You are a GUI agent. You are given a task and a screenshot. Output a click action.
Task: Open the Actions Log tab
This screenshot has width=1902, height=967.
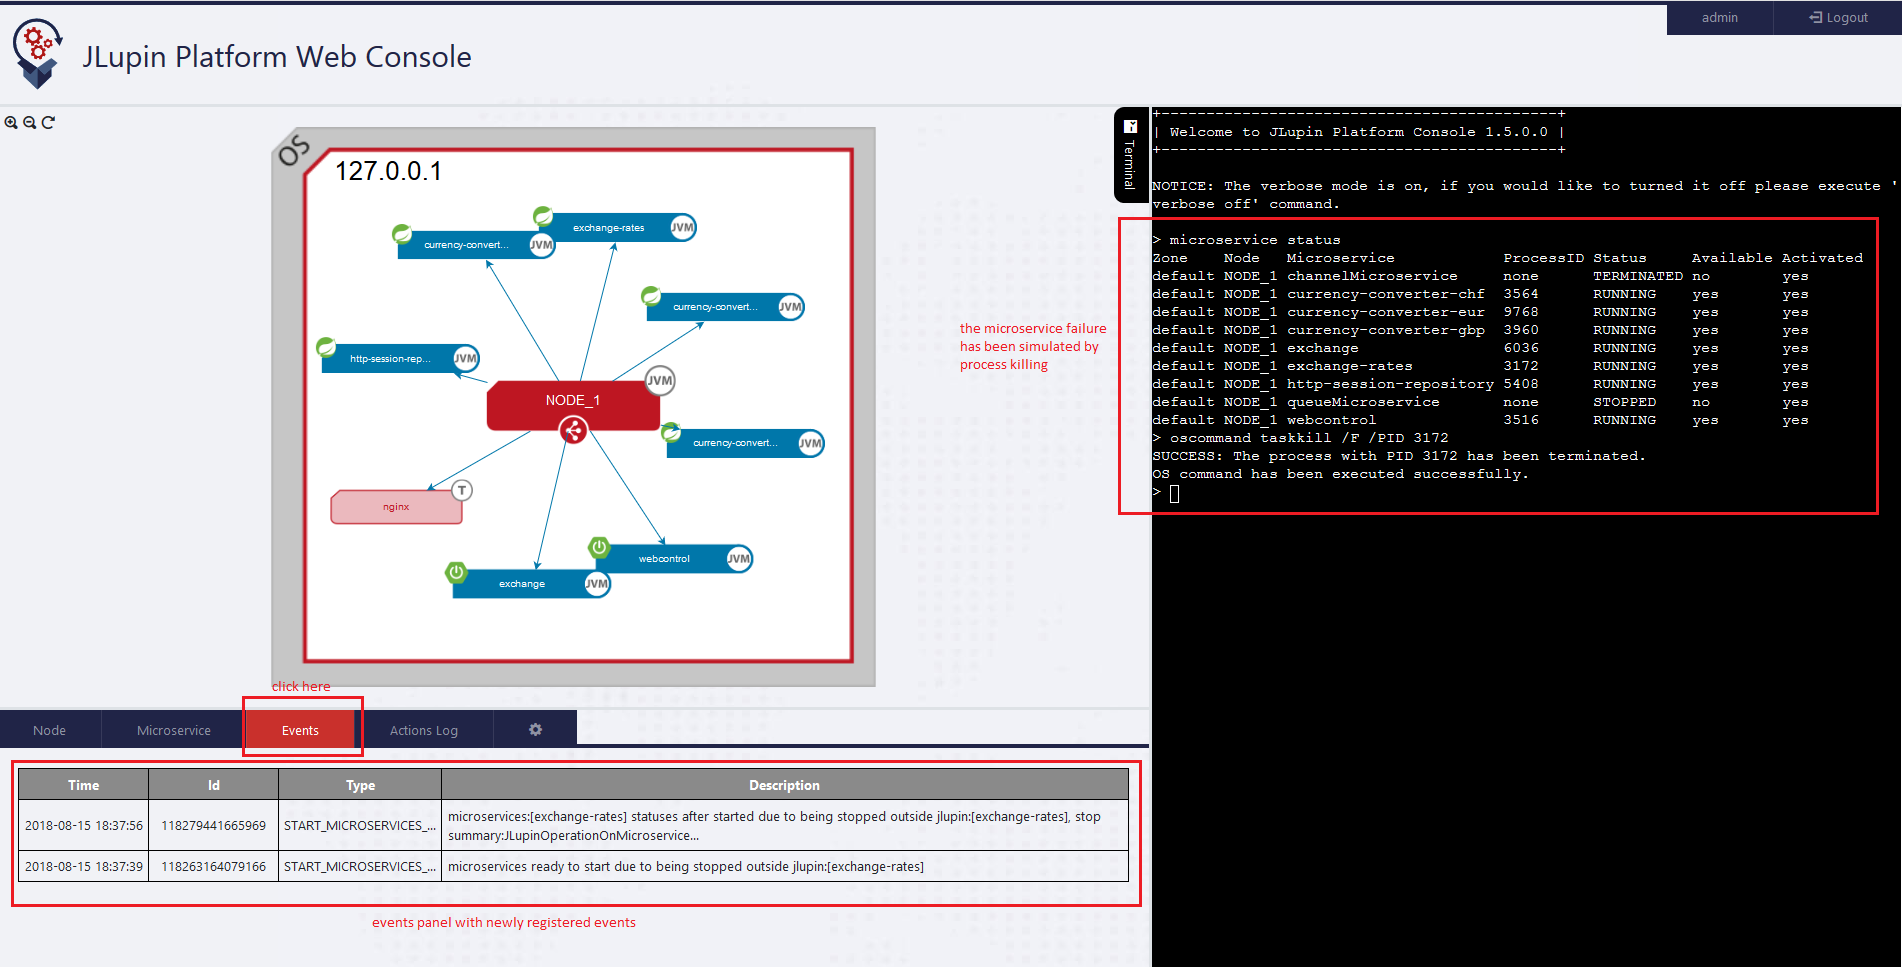click(424, 730)
